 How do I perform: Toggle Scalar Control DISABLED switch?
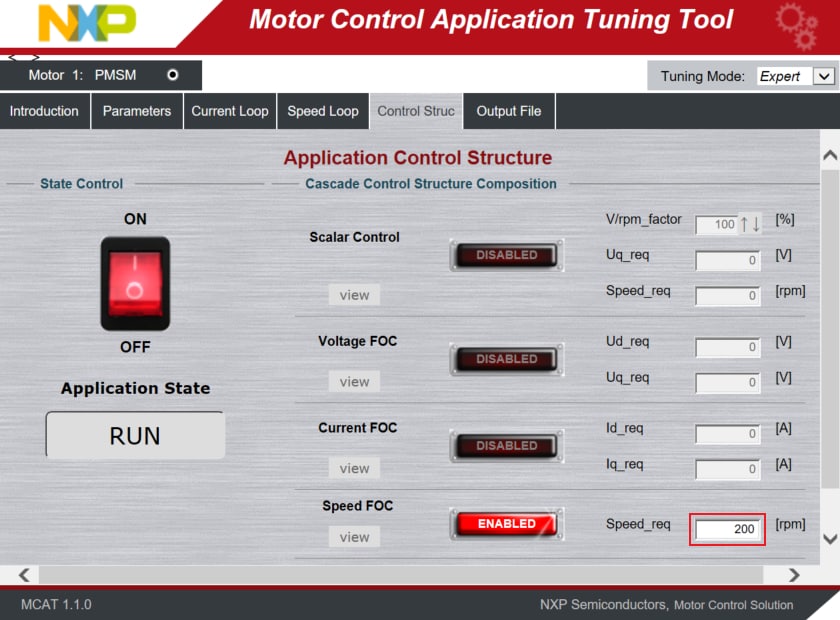point(506,255)
